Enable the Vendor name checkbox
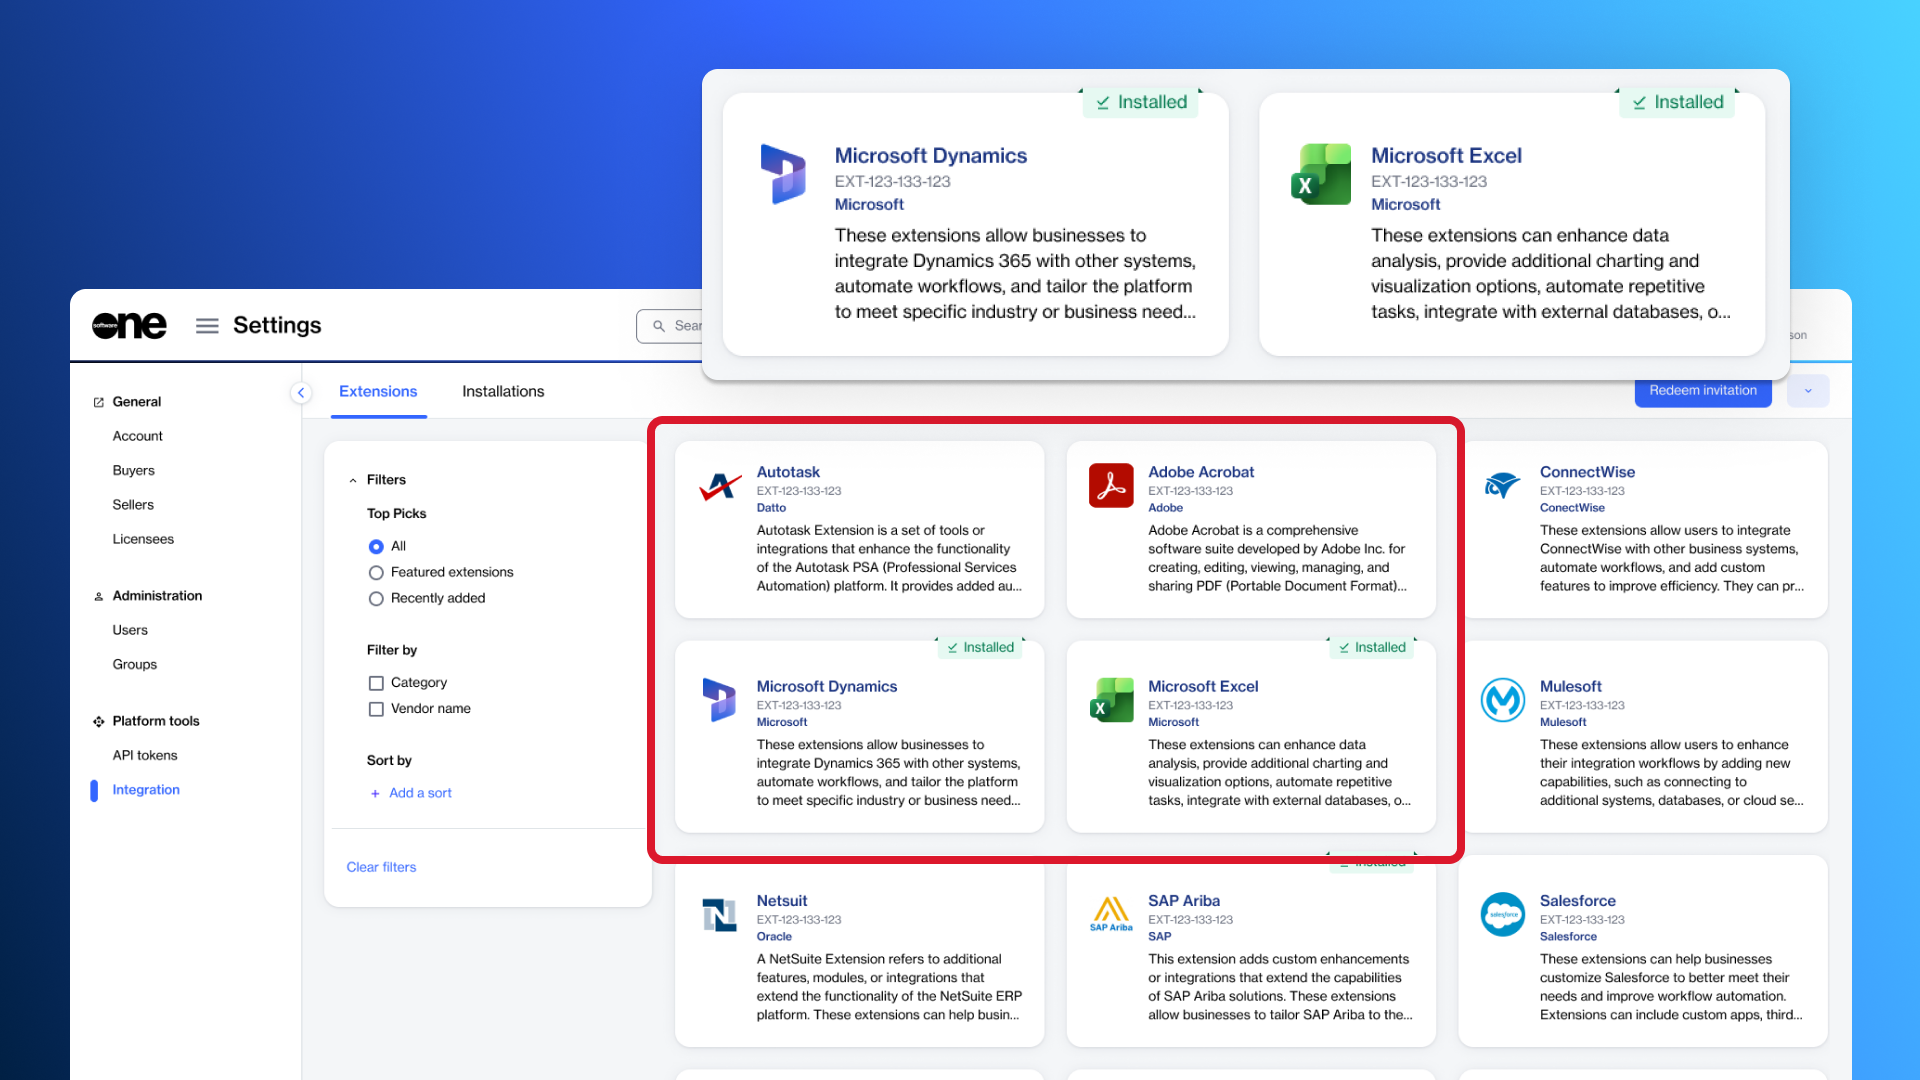 coord(376,709)
